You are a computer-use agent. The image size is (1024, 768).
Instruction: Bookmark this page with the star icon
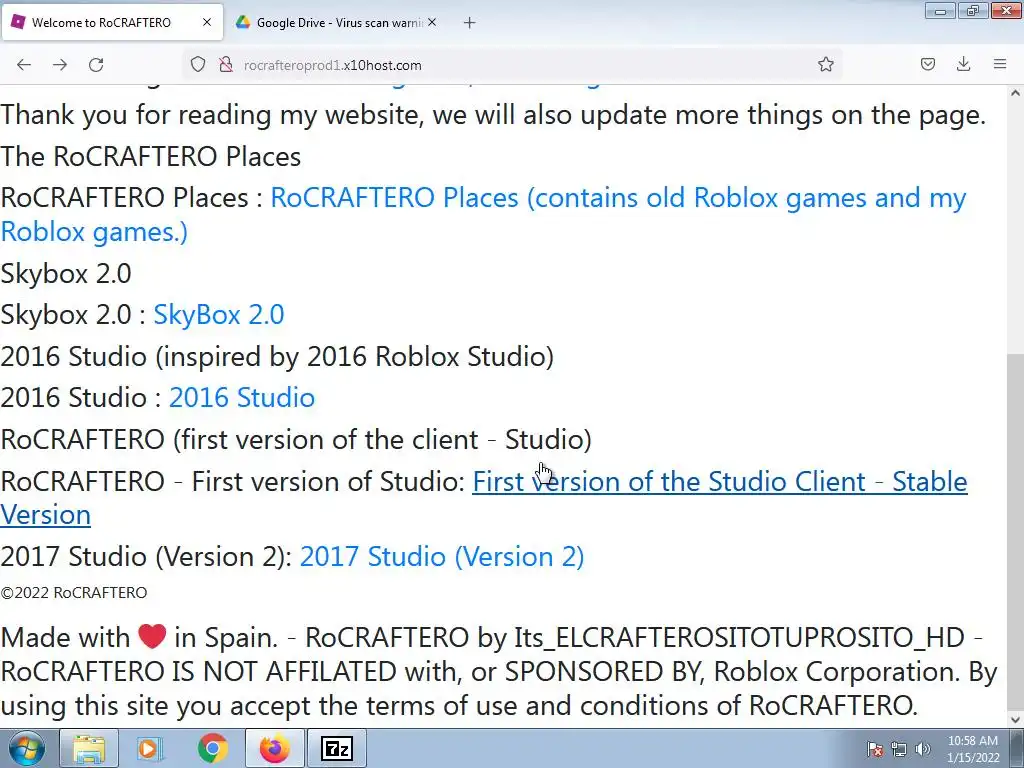coord(825,64)
